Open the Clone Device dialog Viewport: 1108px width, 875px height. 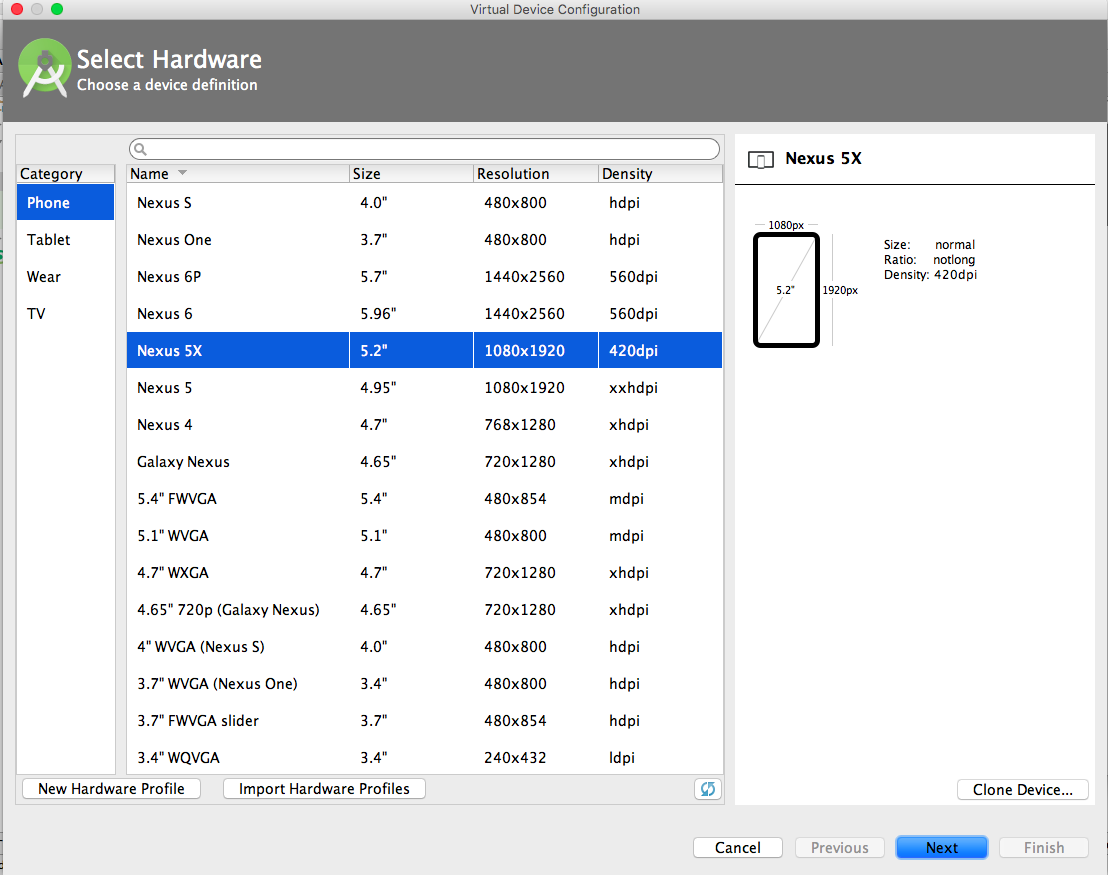1022,789
